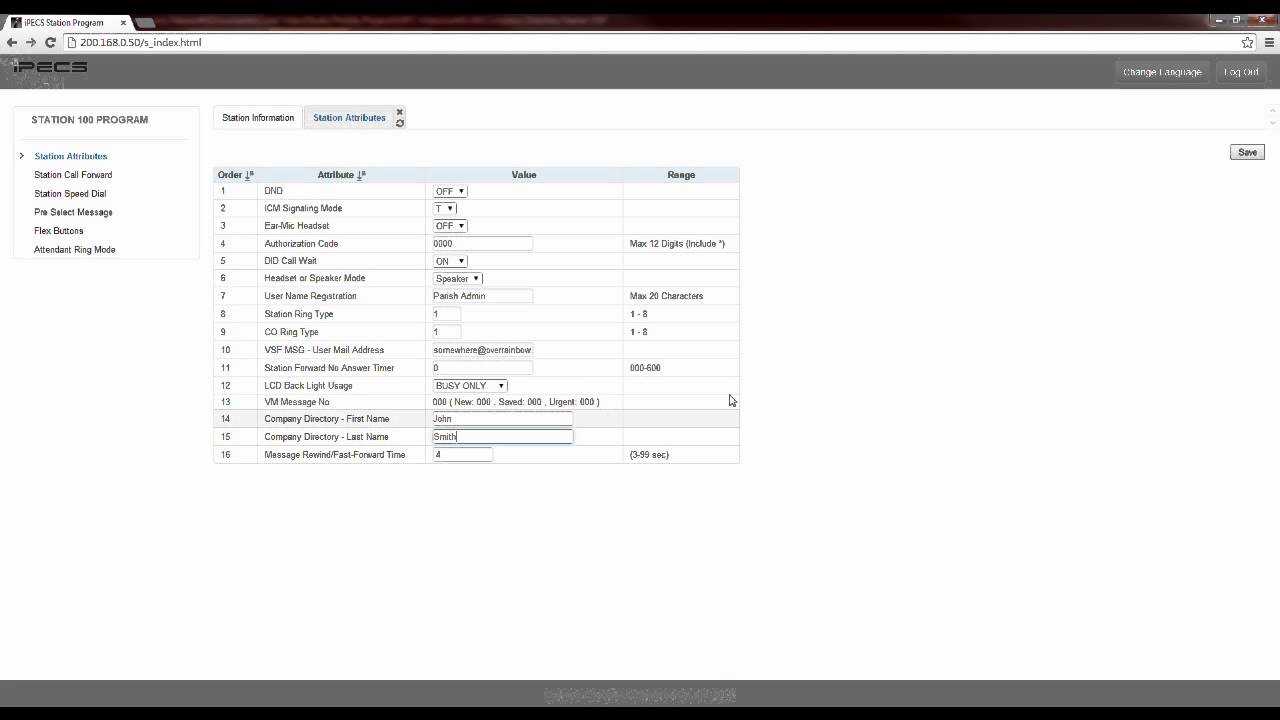Click the Order column header
The height and width of the screenshot is (720, 1280).
(x=230, y=175)
